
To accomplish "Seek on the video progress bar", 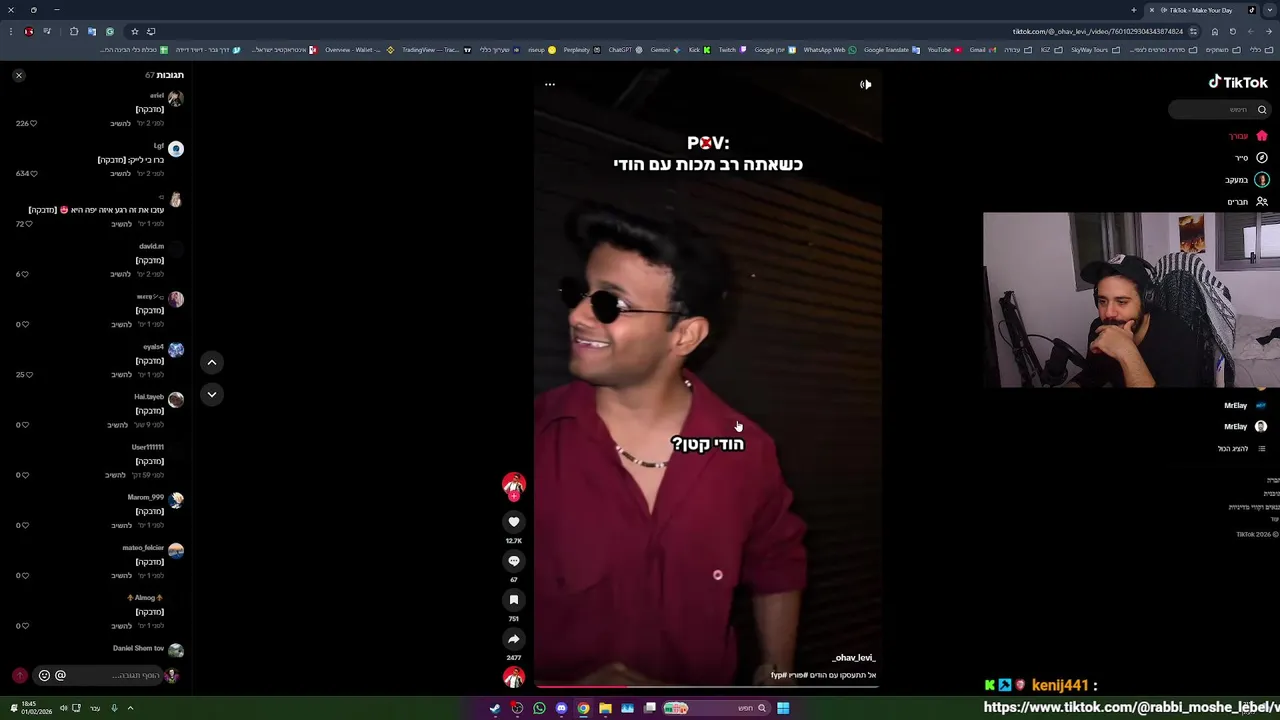I will pos(707,686).
